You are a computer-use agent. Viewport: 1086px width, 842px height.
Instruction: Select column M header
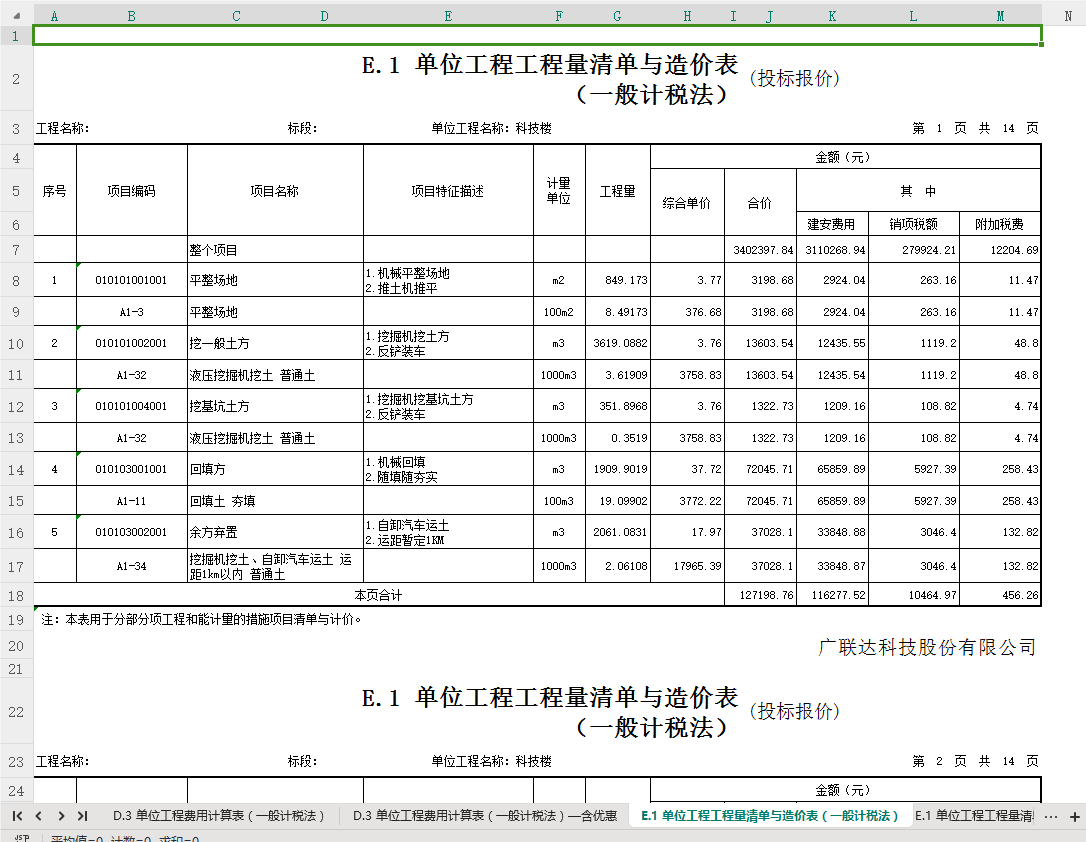click(1000, 16)
